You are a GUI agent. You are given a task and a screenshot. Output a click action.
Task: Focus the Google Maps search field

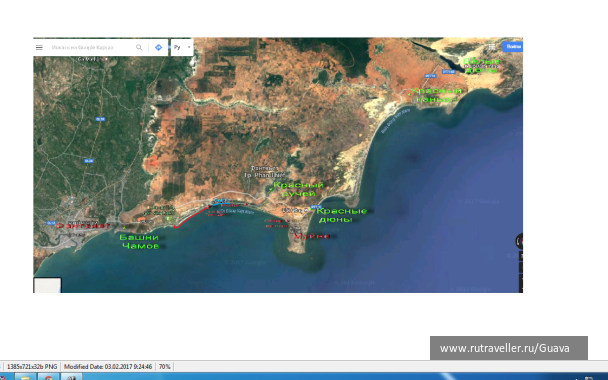coord(91,47)
